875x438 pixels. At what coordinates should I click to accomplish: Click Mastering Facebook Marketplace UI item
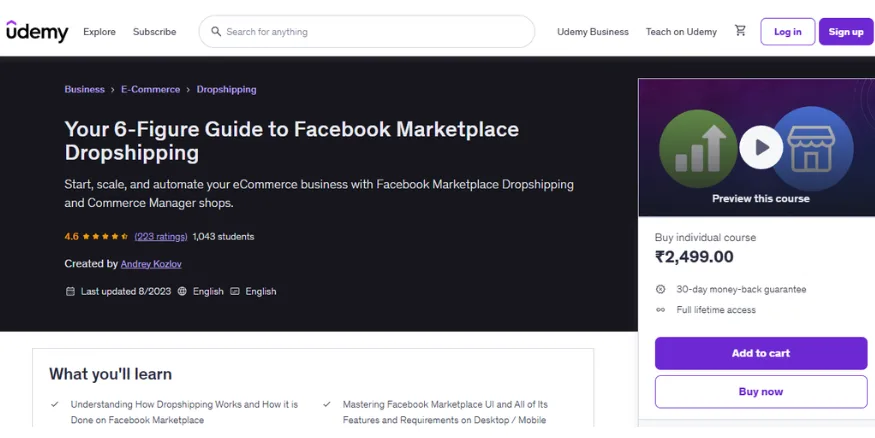(x=445, y=412)
